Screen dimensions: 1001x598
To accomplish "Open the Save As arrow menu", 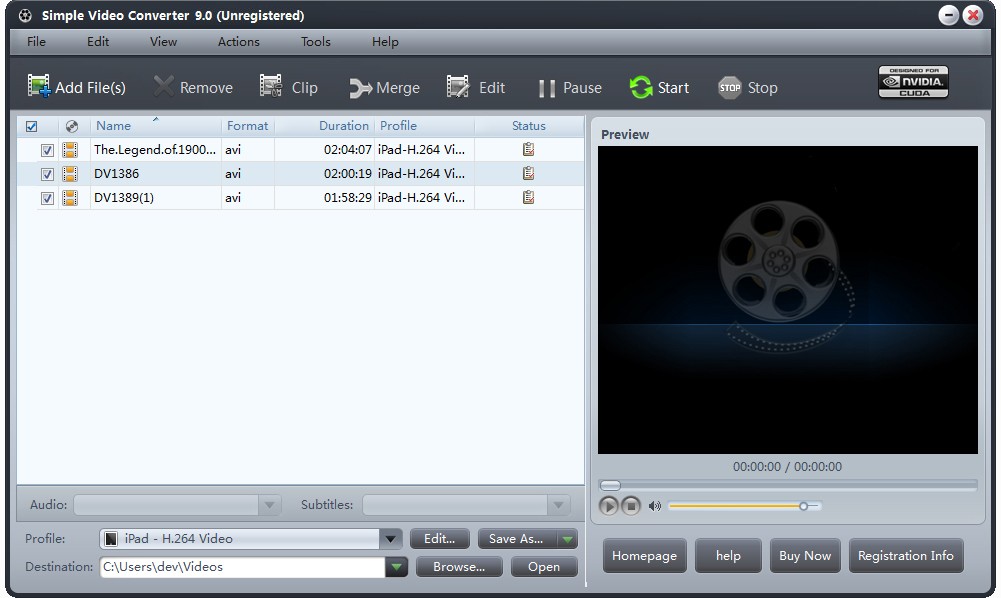I will click(568, 539).
